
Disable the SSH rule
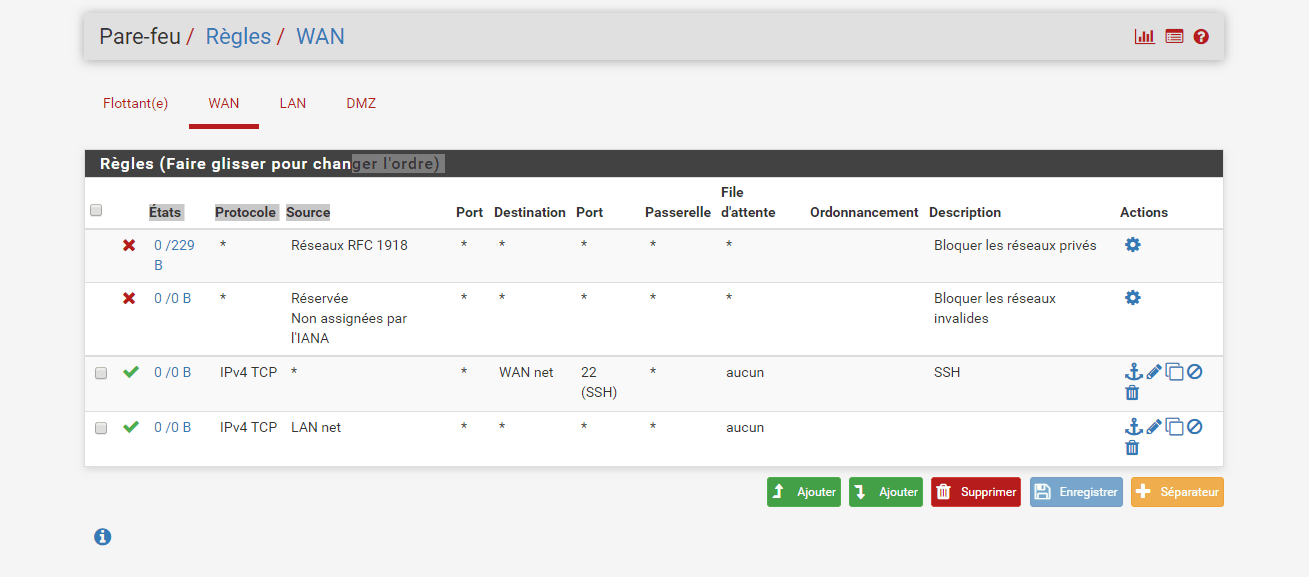tap(1194, 372)
